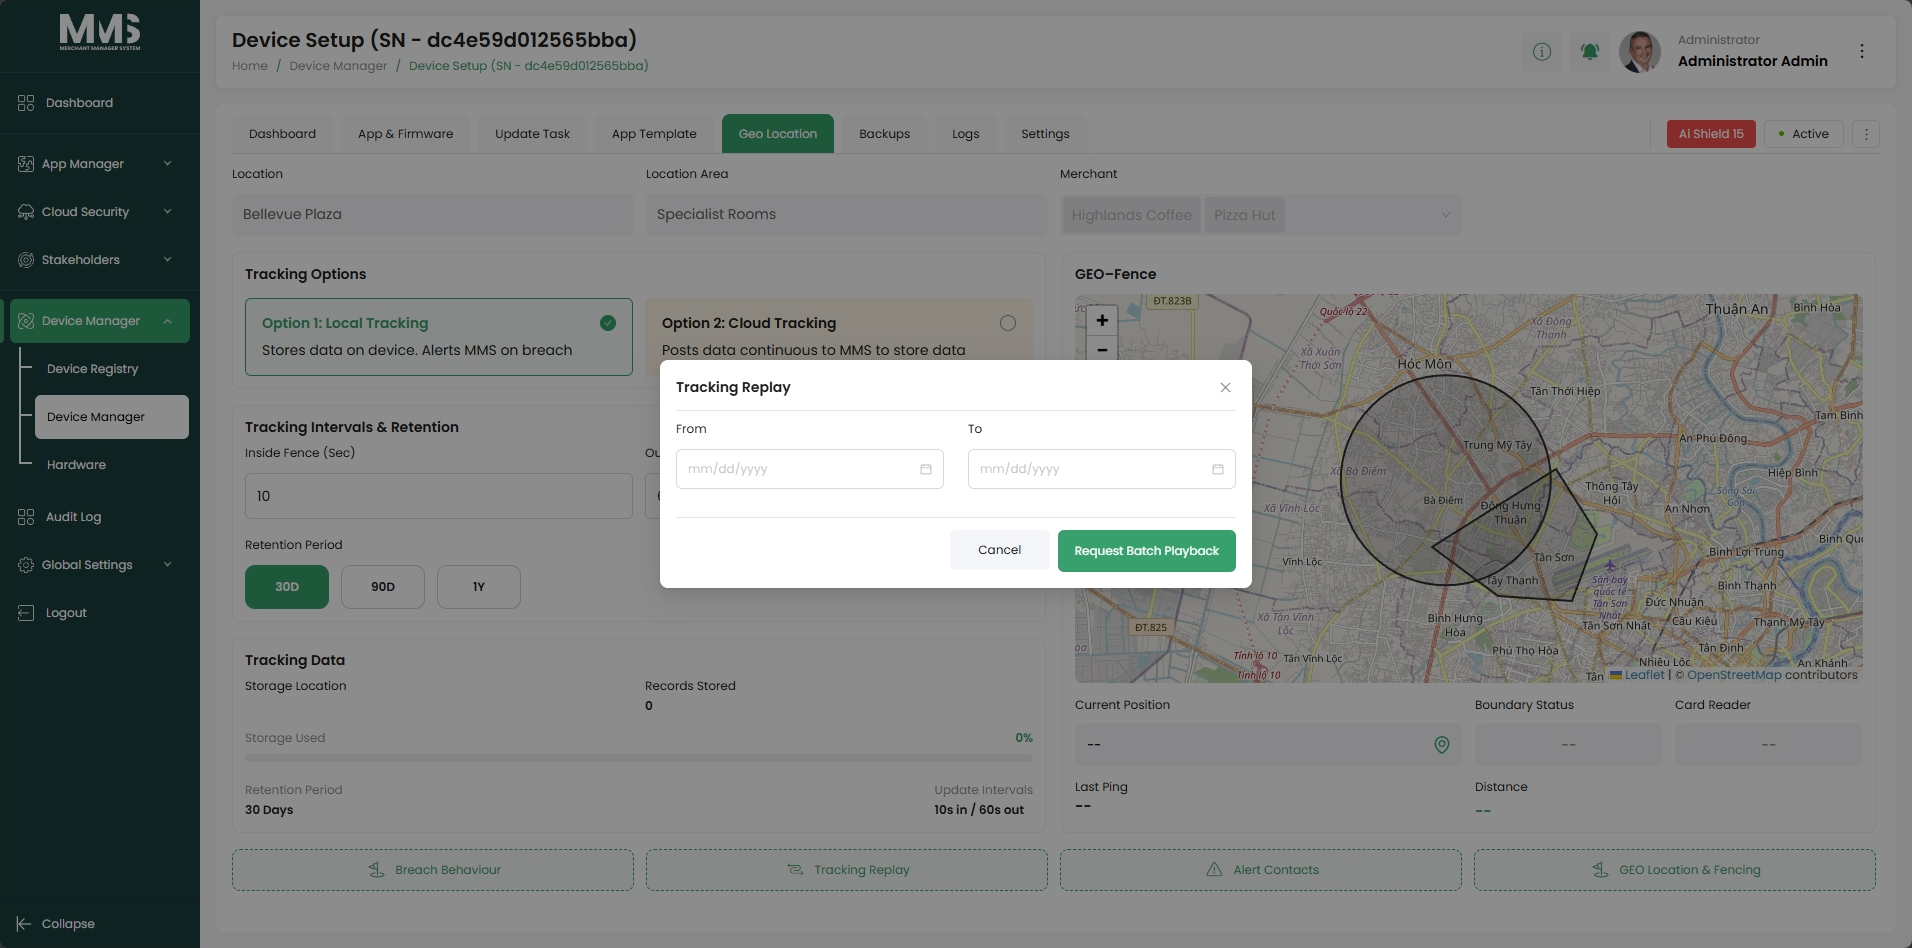Screen dimensions: 1912x948
Task: Open the Merchant dropdown arrow
Action: 1445,215
